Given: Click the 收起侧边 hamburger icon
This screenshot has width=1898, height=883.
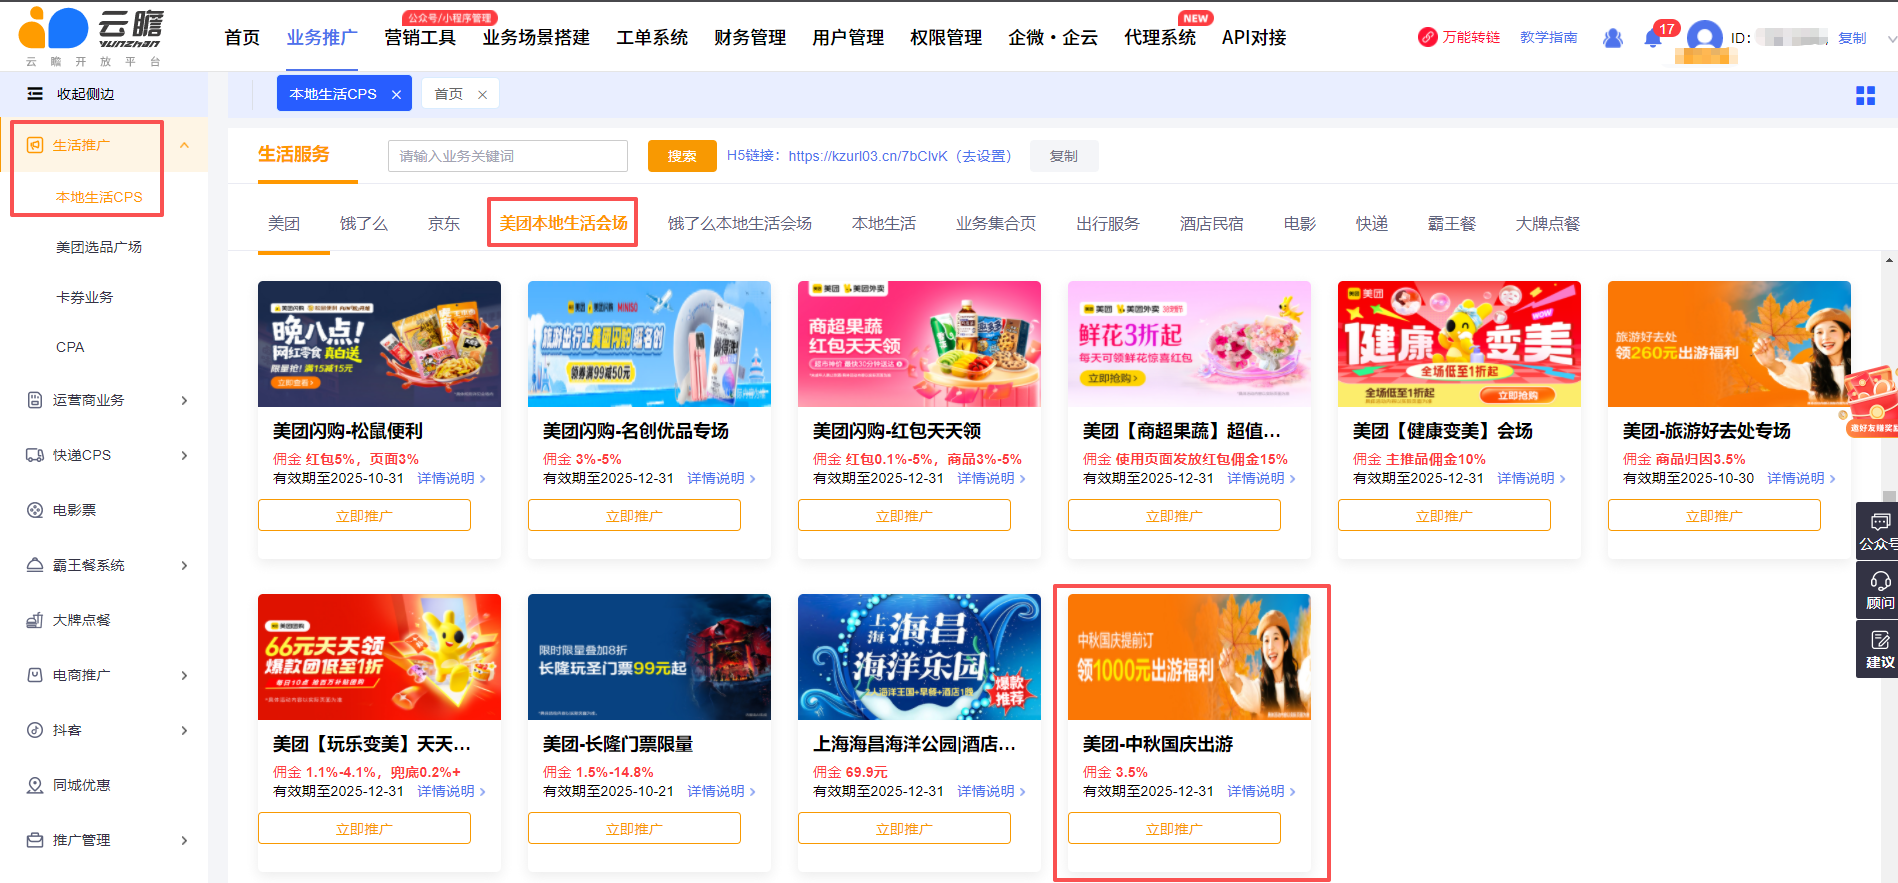Looking at the screenshot, I should click(35, 94).
